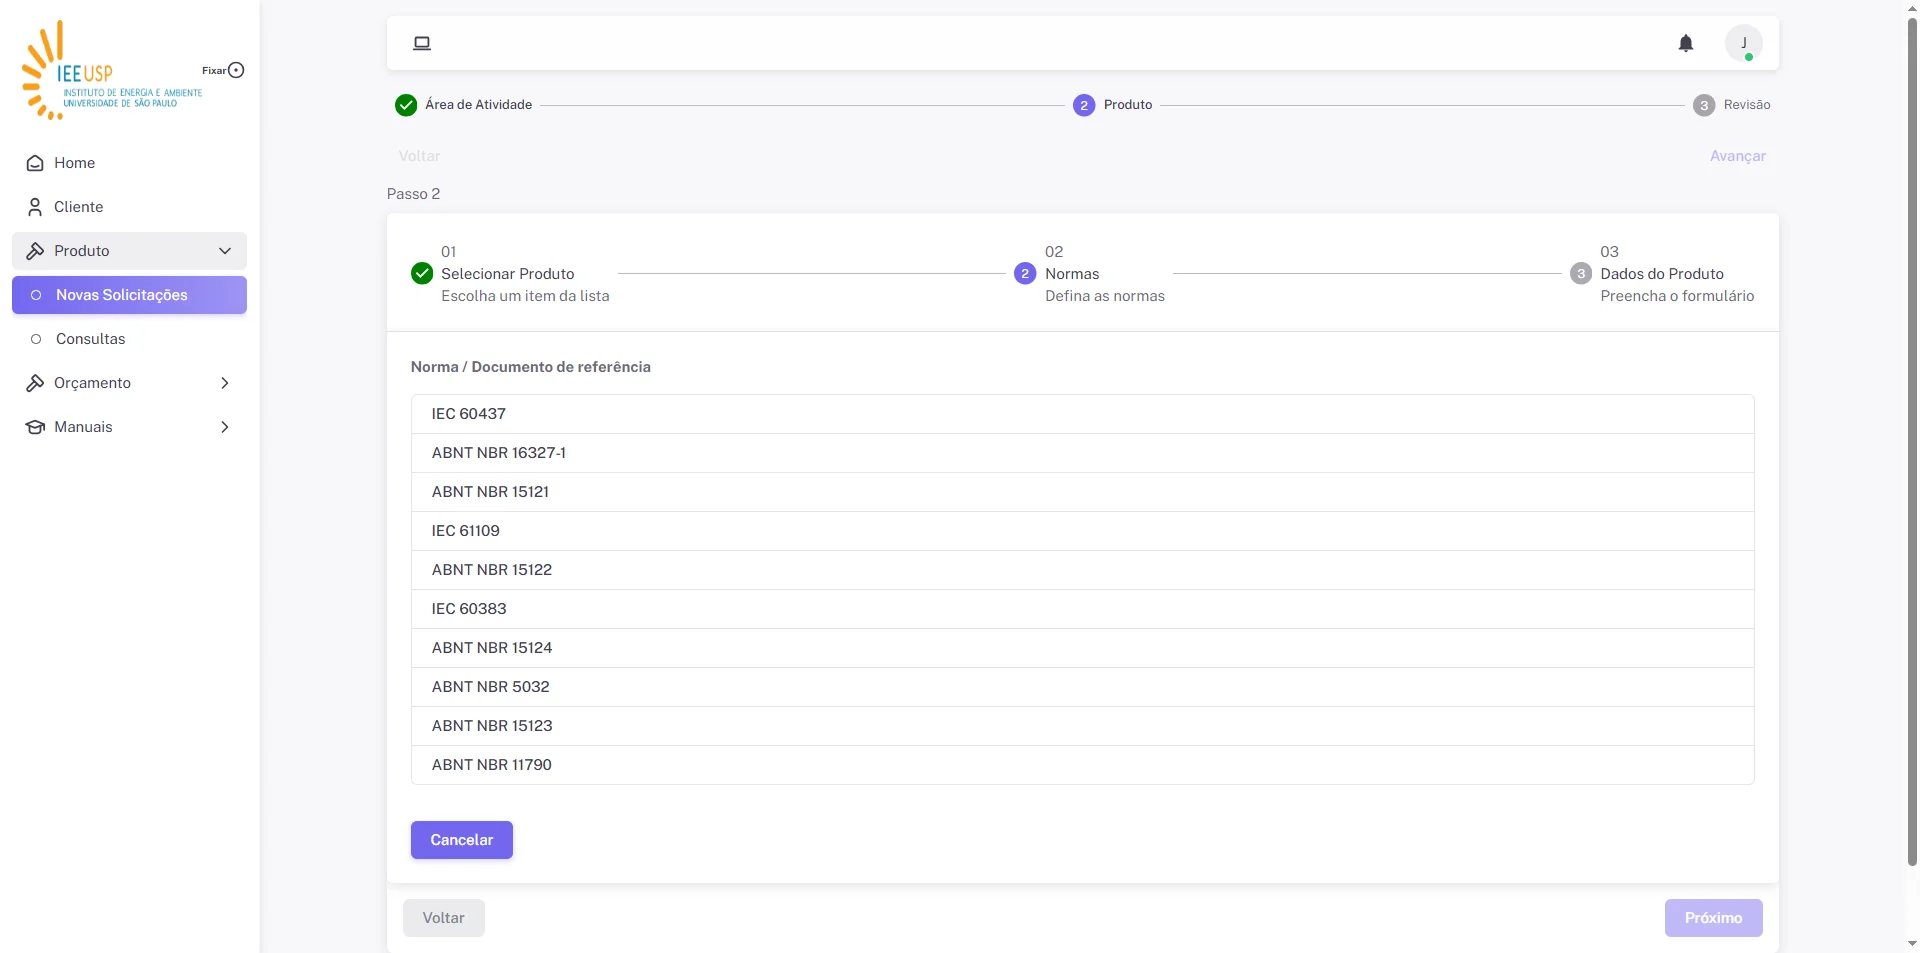The height and width of the screenshot is (953, 1920).
Task: Select norm ABNT NBR 15121
Action: click(1082, 492)
